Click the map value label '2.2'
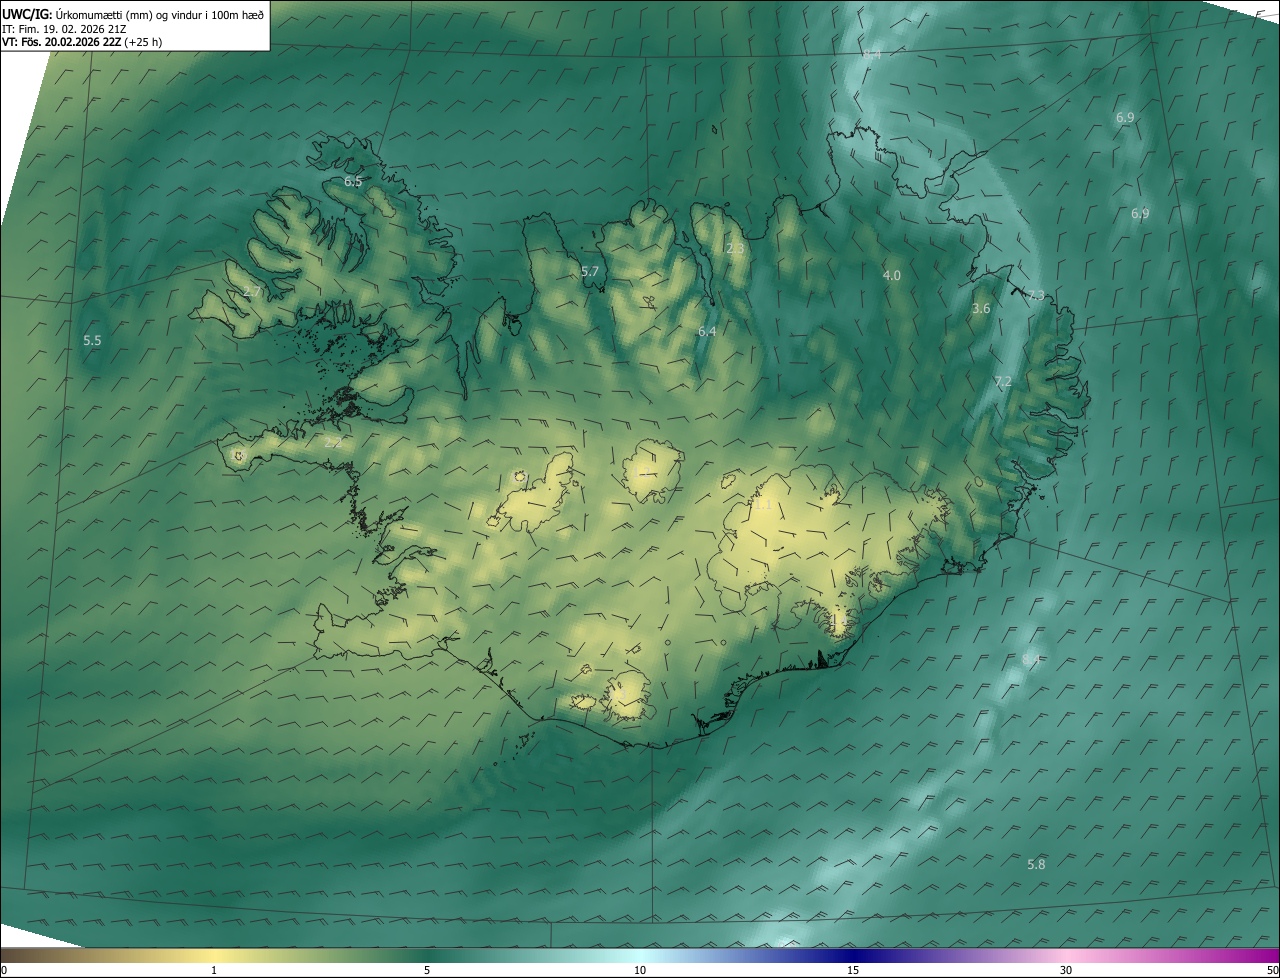 (x=333, y=441)
